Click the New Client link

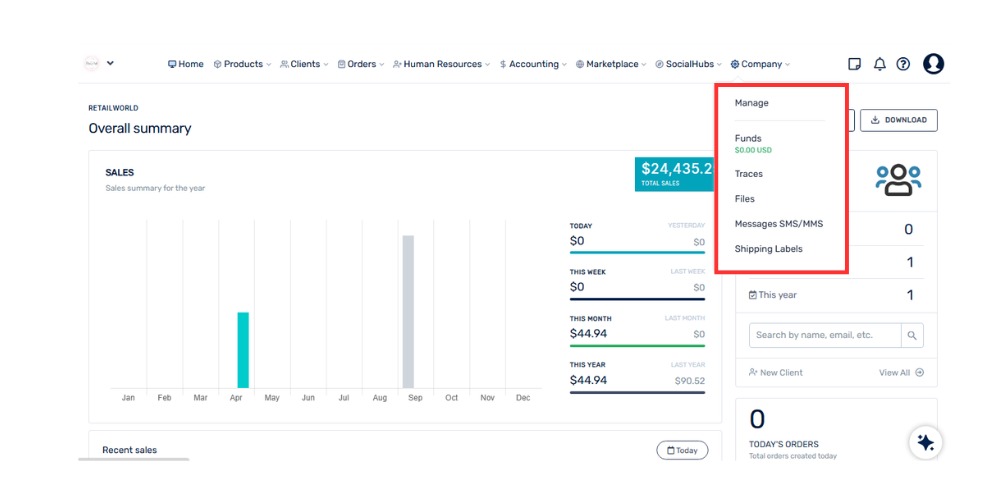[x=781, y=372]
